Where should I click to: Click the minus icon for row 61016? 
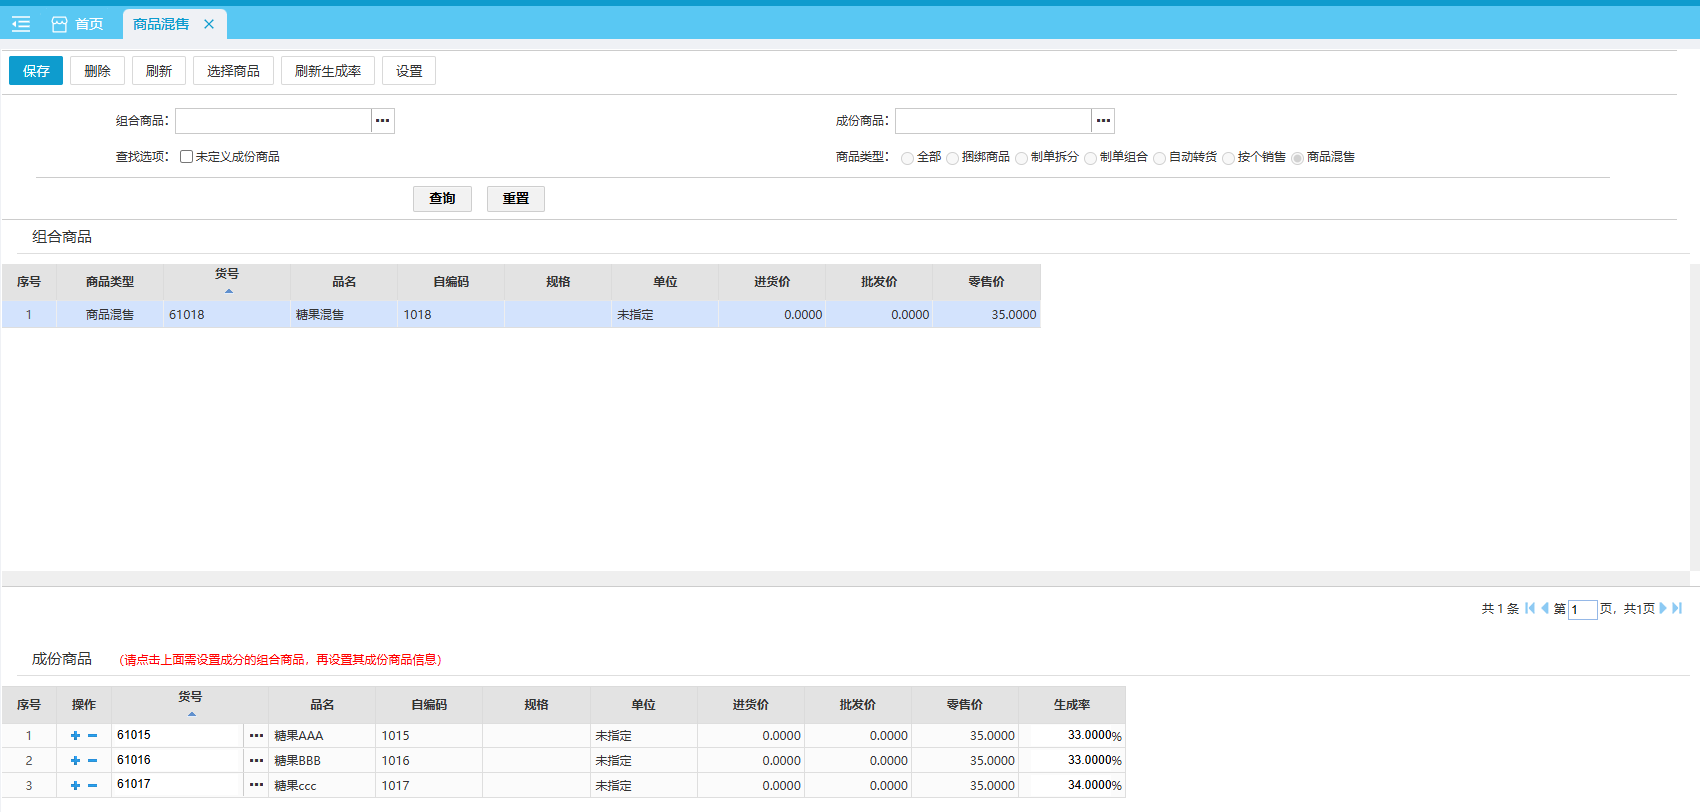point(93,761)
